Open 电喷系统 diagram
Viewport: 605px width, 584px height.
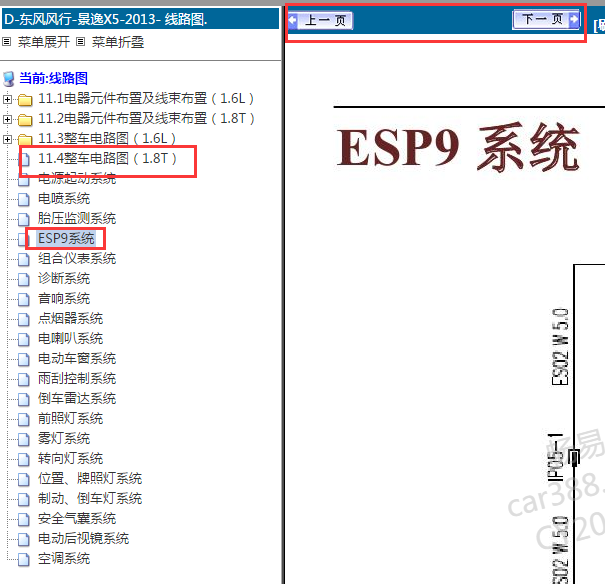pos(64,199)
